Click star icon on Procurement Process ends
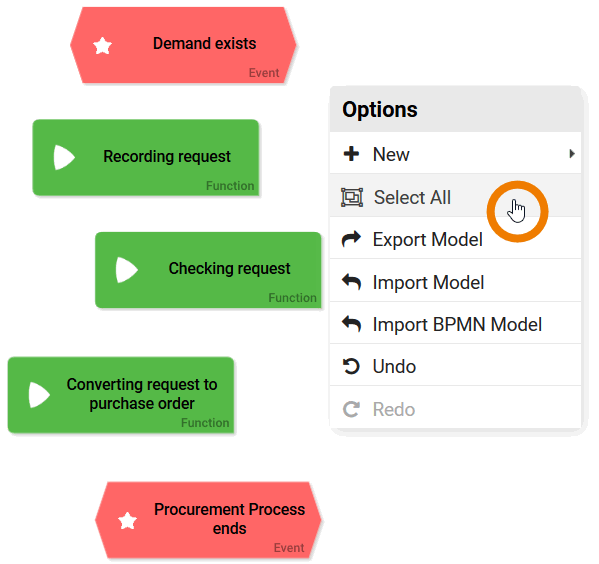Image resolution: width=599 pixels, height=564 pixels. 127,521
